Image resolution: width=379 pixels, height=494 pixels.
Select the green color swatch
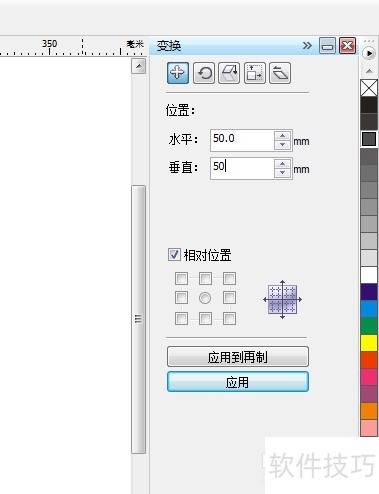(369, 326)
